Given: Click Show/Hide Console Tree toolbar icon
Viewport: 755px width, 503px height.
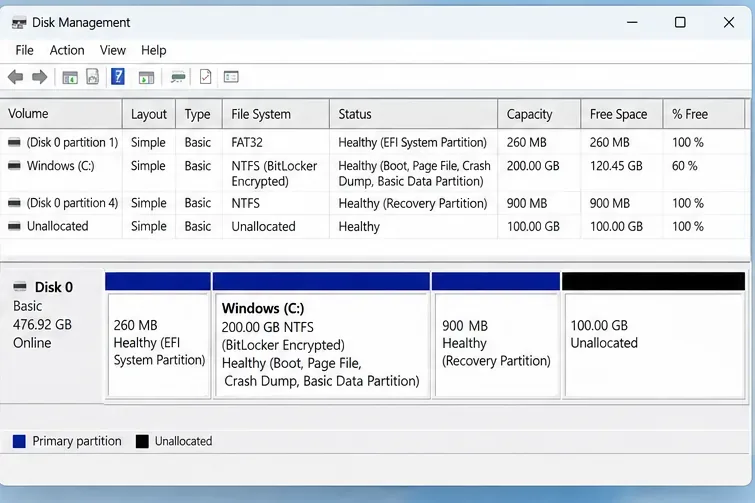Looking at the screenshot, I should [x=70, y=77].
